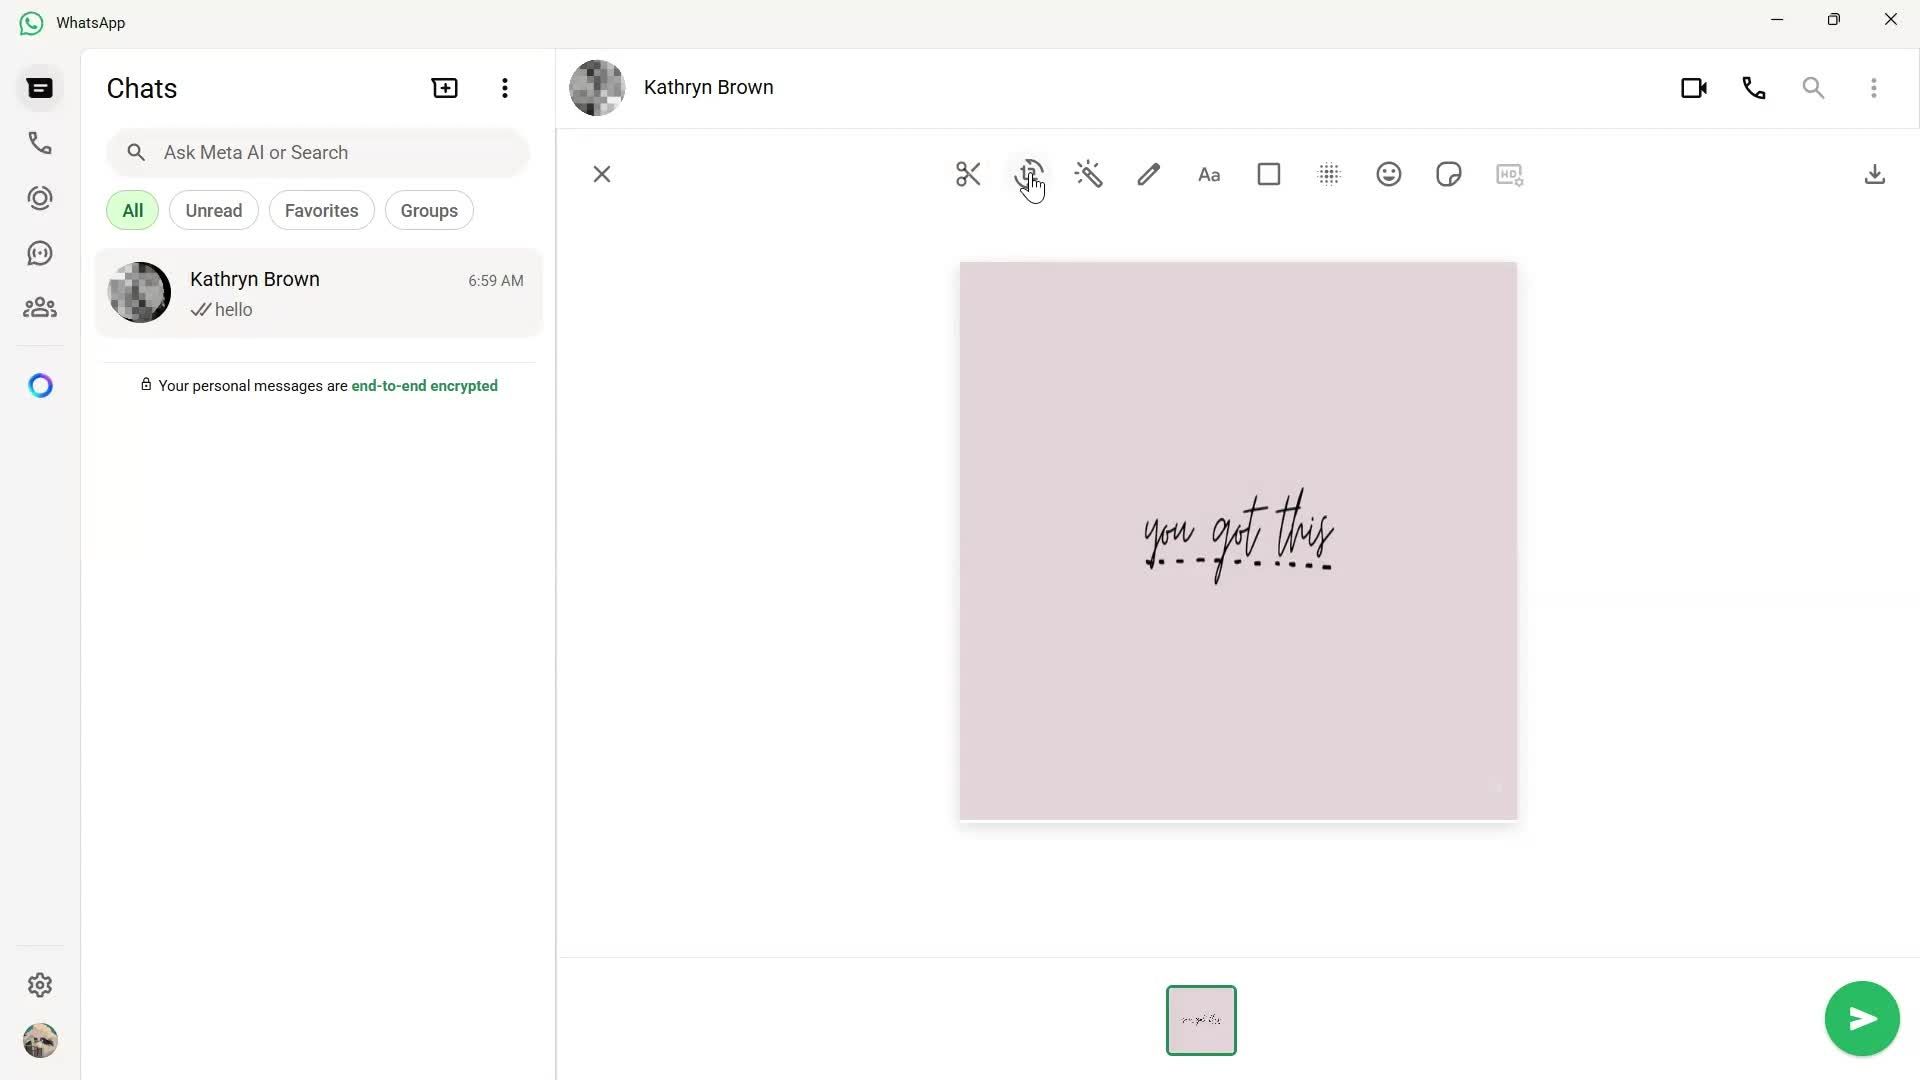
Task: Open the Aa text tool
Action: coord(1209,174)
